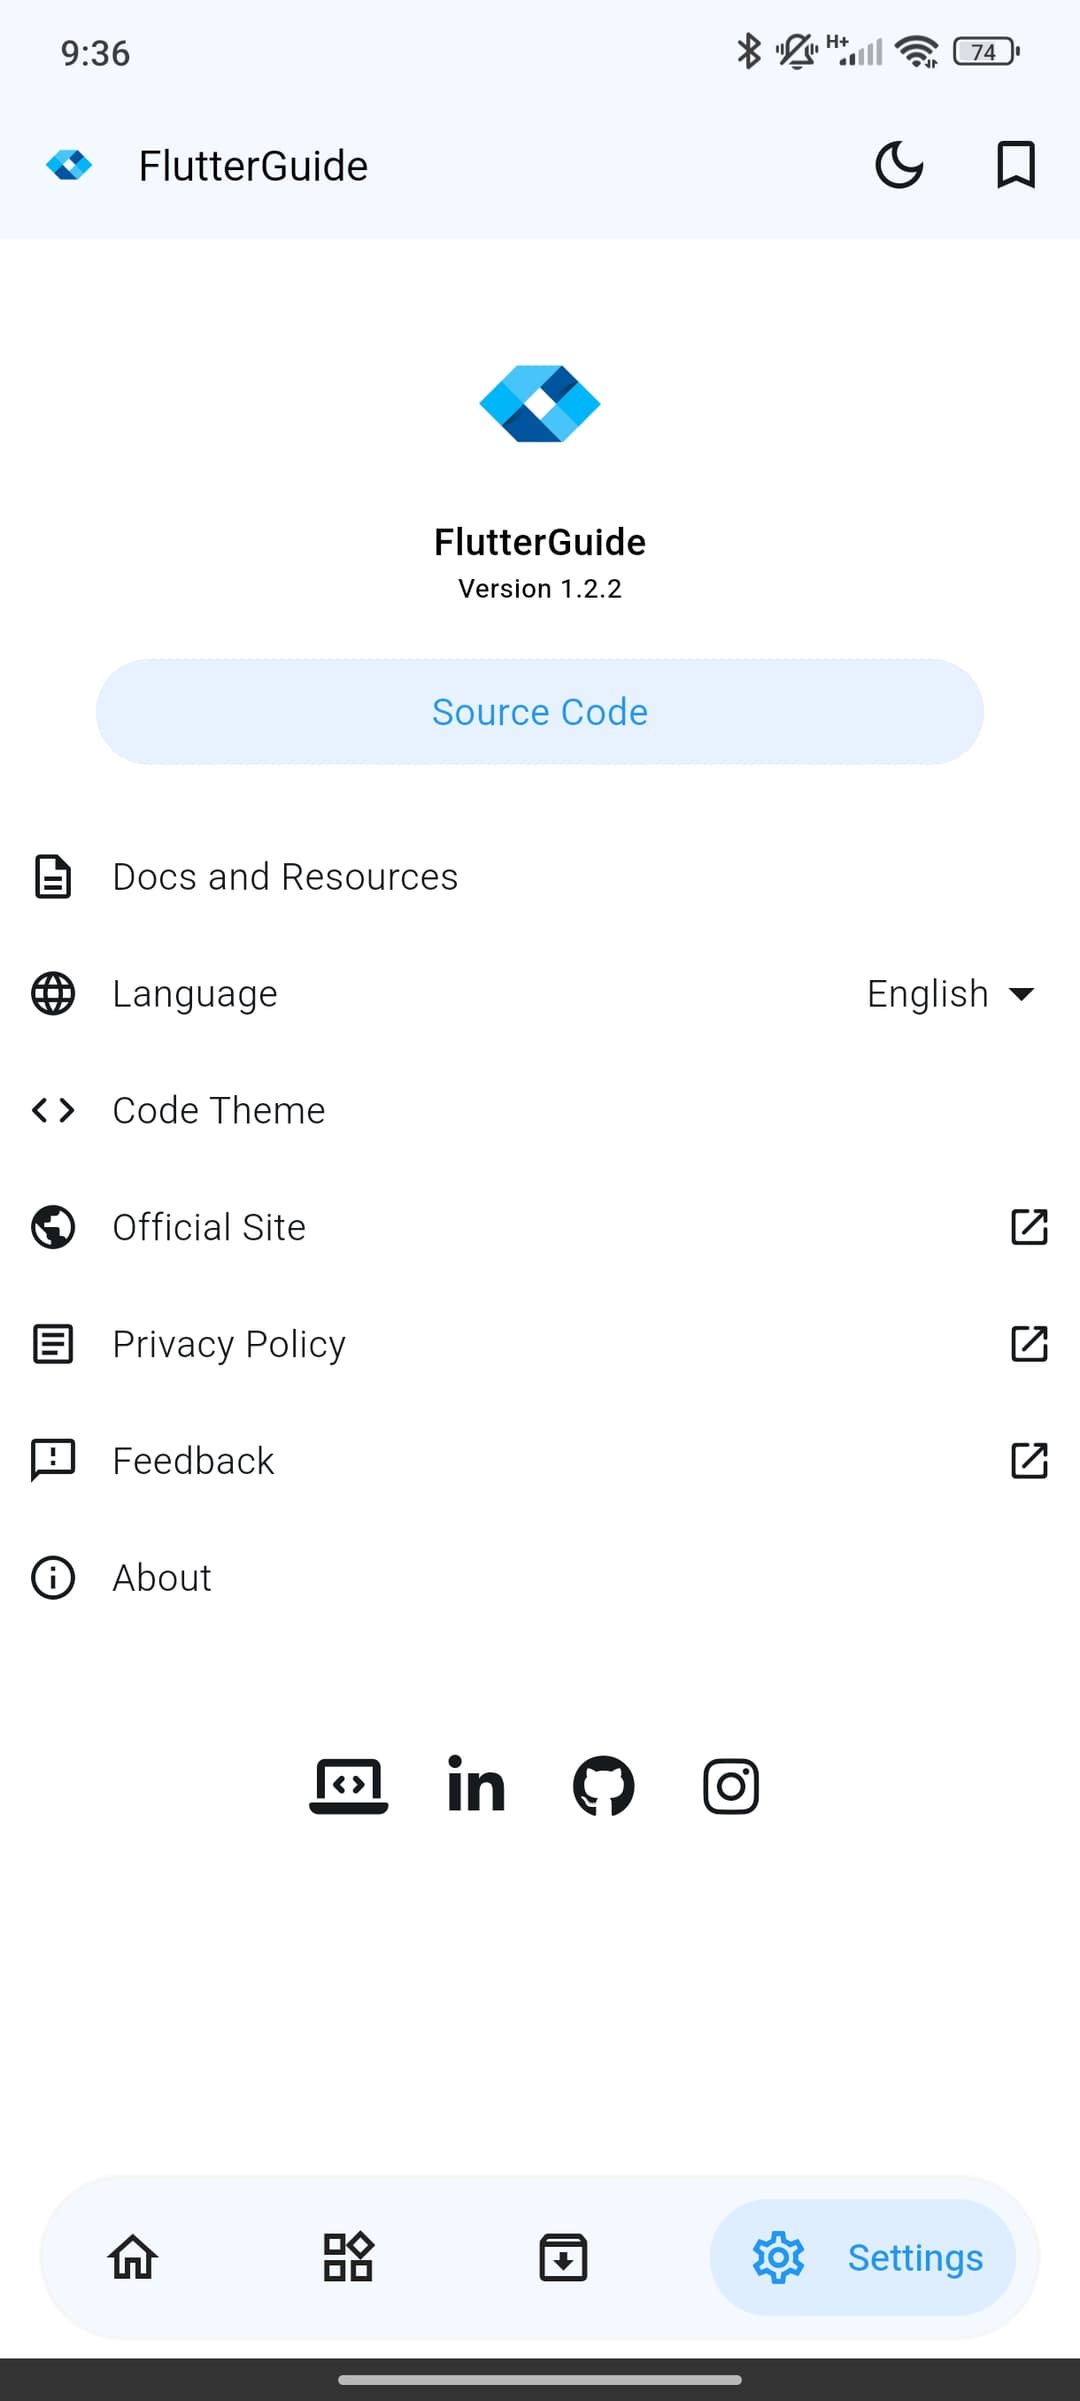Image resolution: width=1080 pixels, height=2401 pixels.
Task: Open the LinkedIn profile icon
Action: point(476,1786)
